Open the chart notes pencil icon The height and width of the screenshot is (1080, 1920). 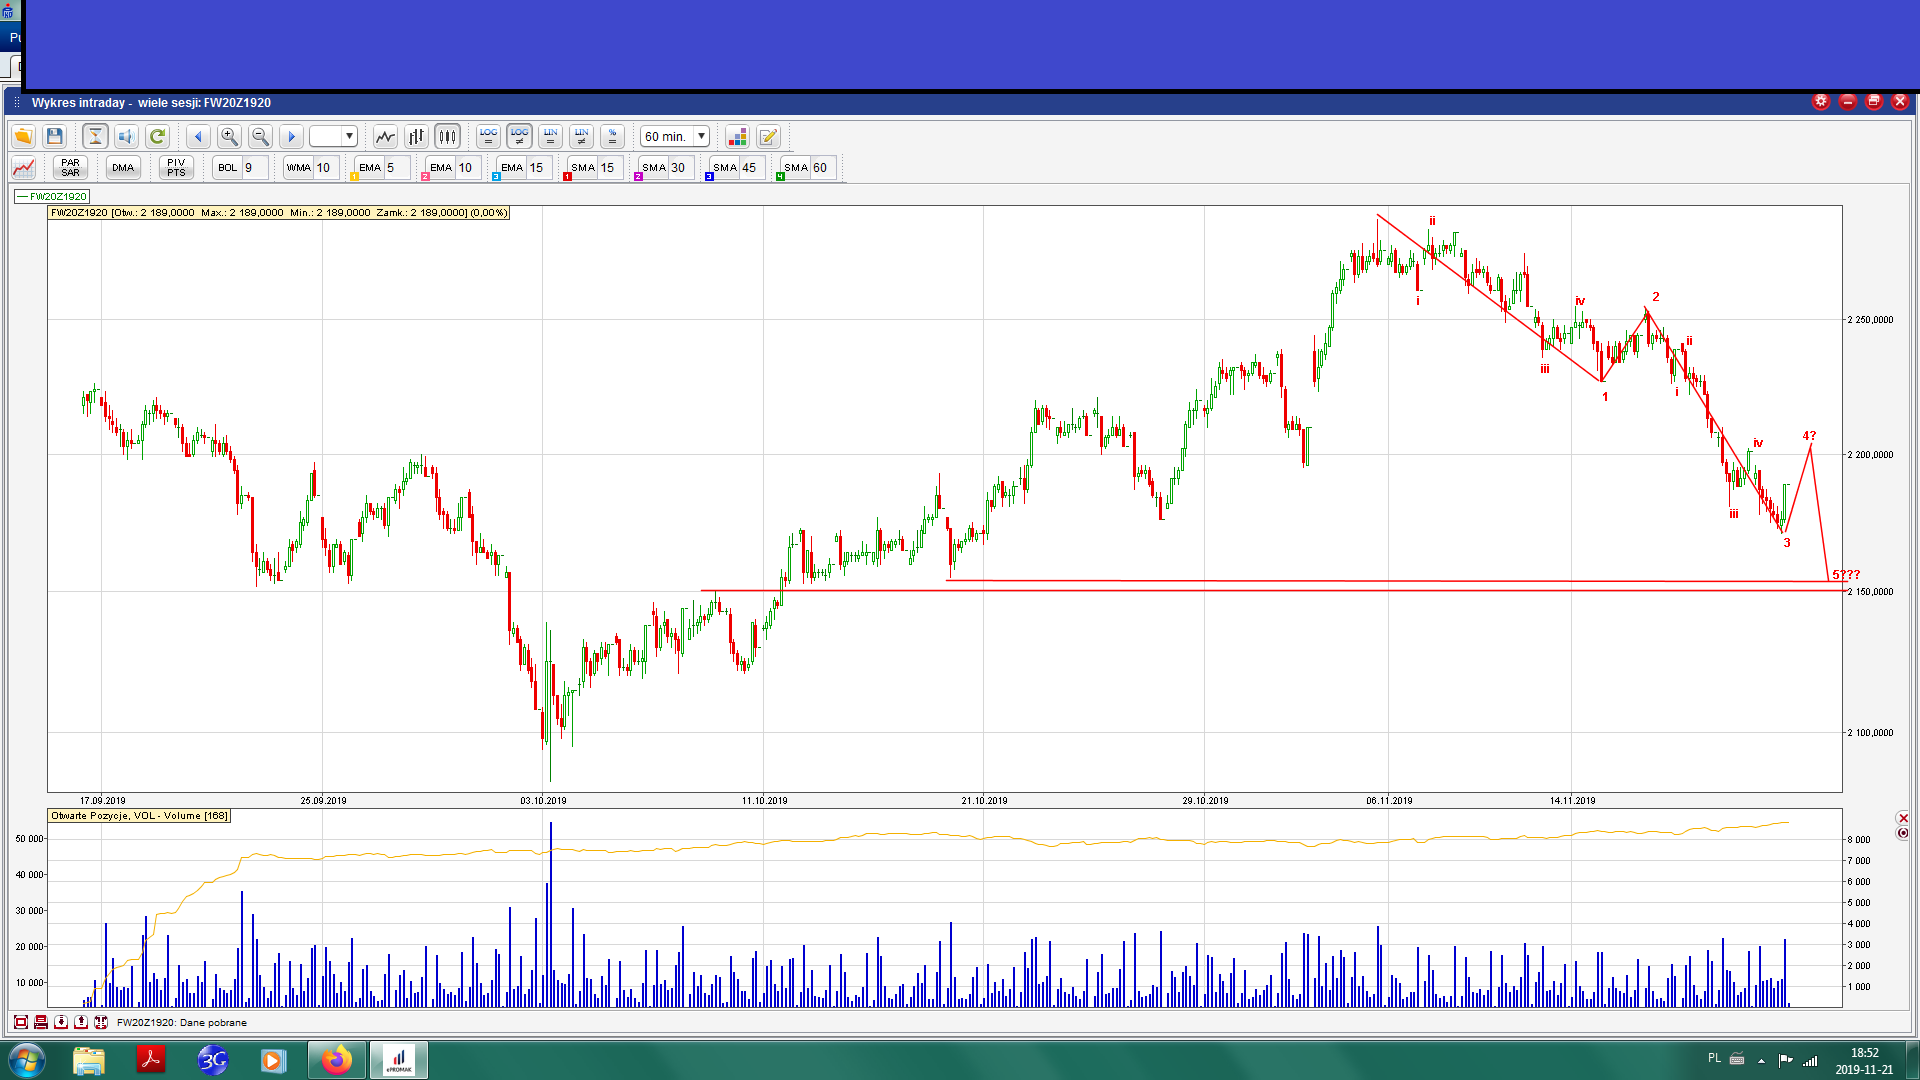tap(768, 137)
